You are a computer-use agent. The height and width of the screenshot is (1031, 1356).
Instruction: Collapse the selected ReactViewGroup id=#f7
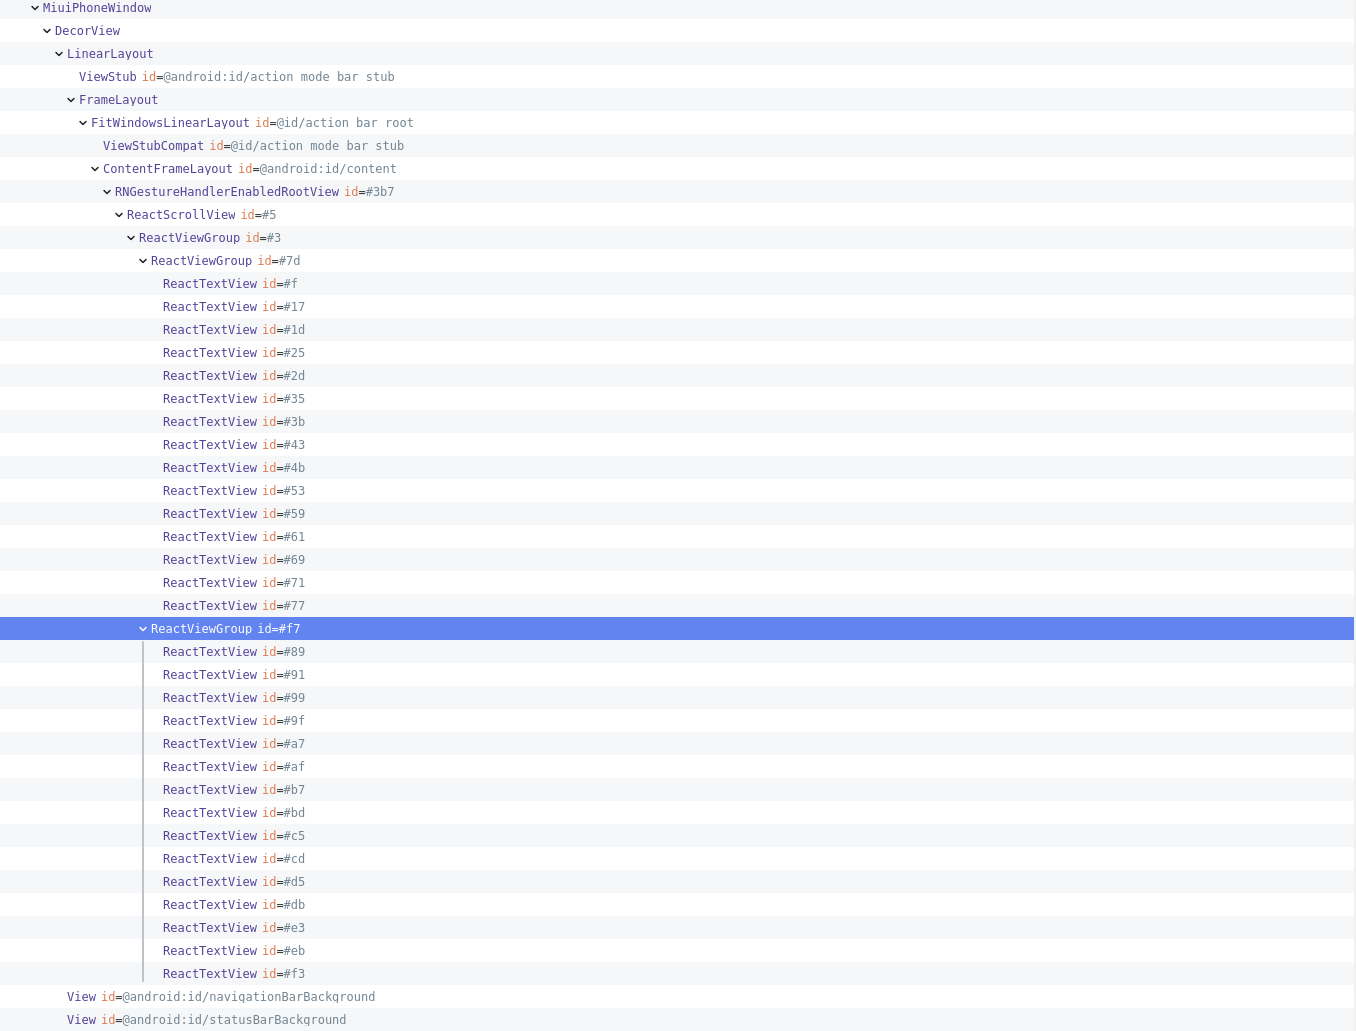(x=143, y=629)
